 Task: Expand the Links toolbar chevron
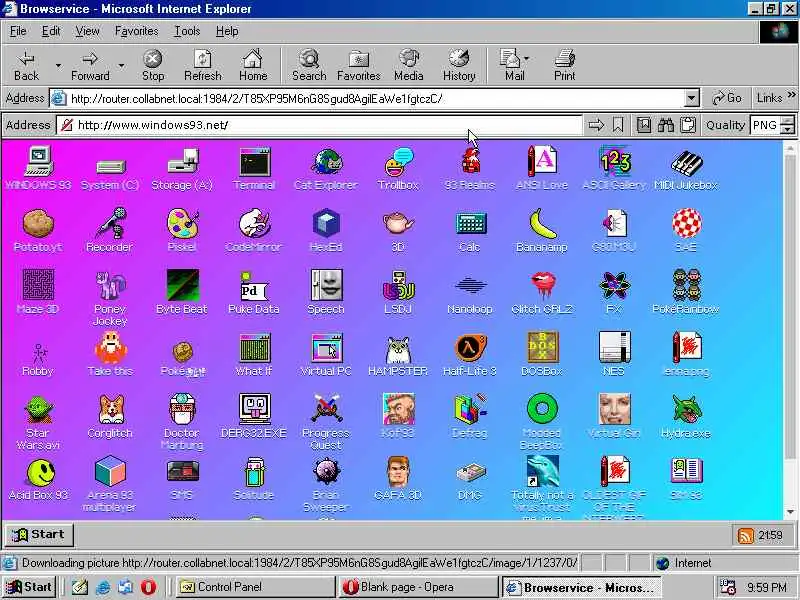coord(791,95)
